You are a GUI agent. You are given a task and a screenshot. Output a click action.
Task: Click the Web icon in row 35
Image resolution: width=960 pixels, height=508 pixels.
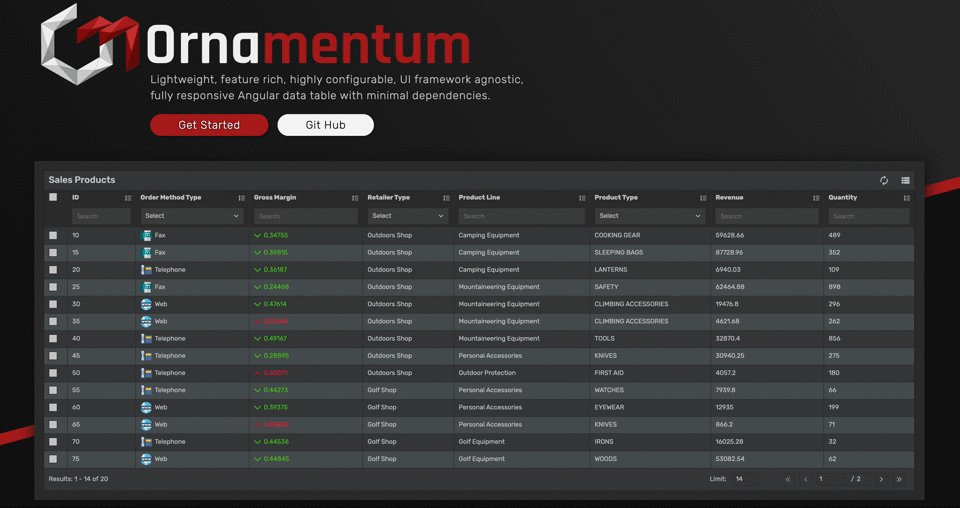coord(146,321)
